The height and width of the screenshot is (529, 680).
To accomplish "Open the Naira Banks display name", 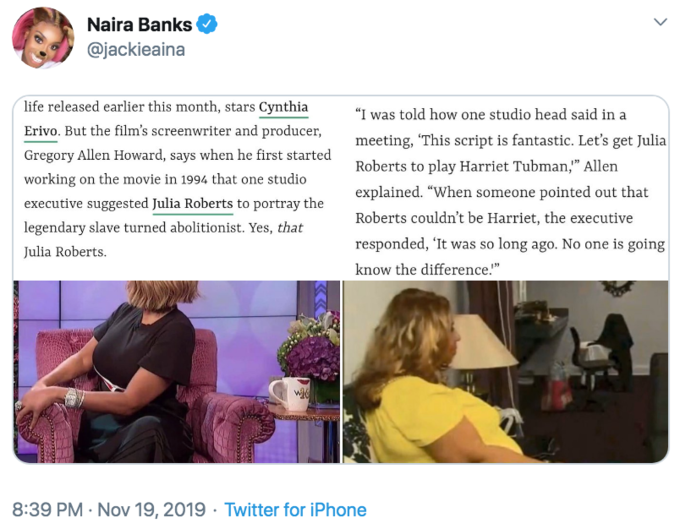I will [139, 24].
